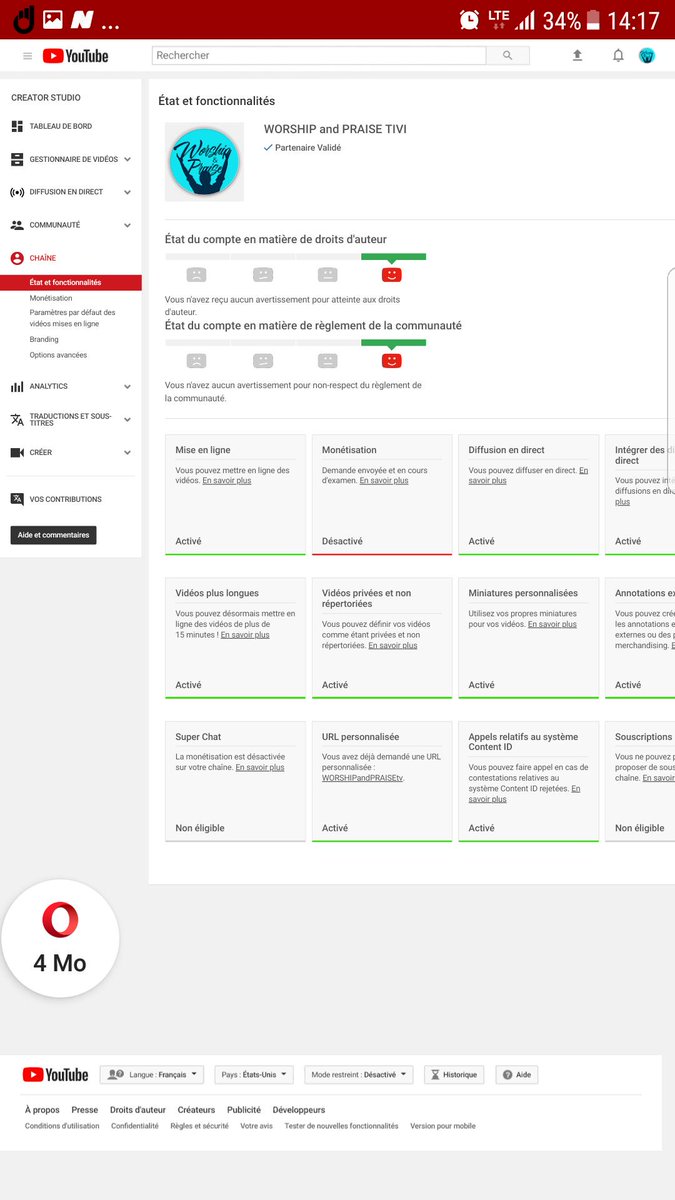The width and height of the screenshot is (675, 1200).
Task: Click the Diffusion en direct broadcast icon
Action: 17,192
